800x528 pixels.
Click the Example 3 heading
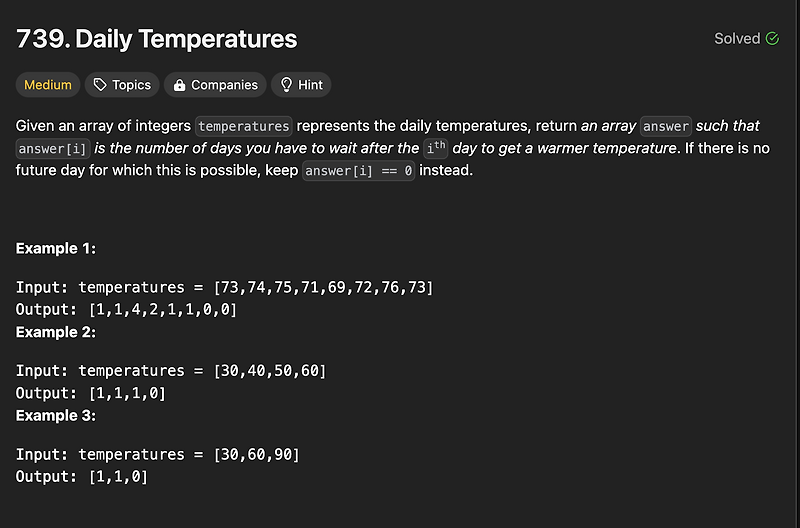[56, 416]
